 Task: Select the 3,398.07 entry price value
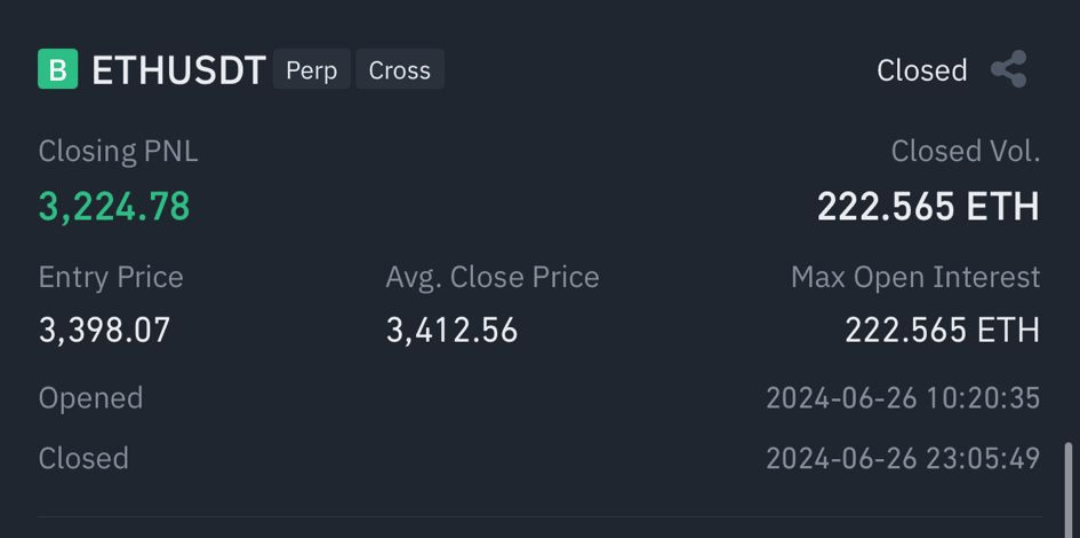pyautogui.click(x=104, y=330)
